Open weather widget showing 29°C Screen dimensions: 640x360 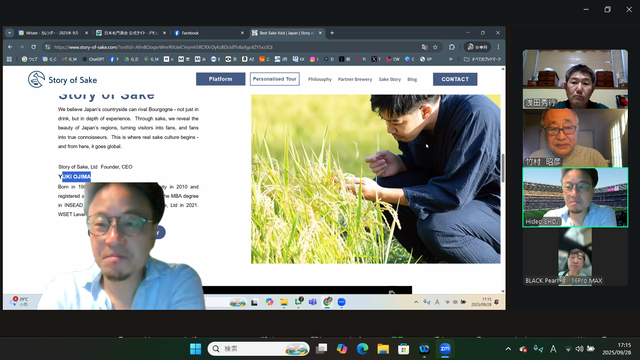pos(20,302)
